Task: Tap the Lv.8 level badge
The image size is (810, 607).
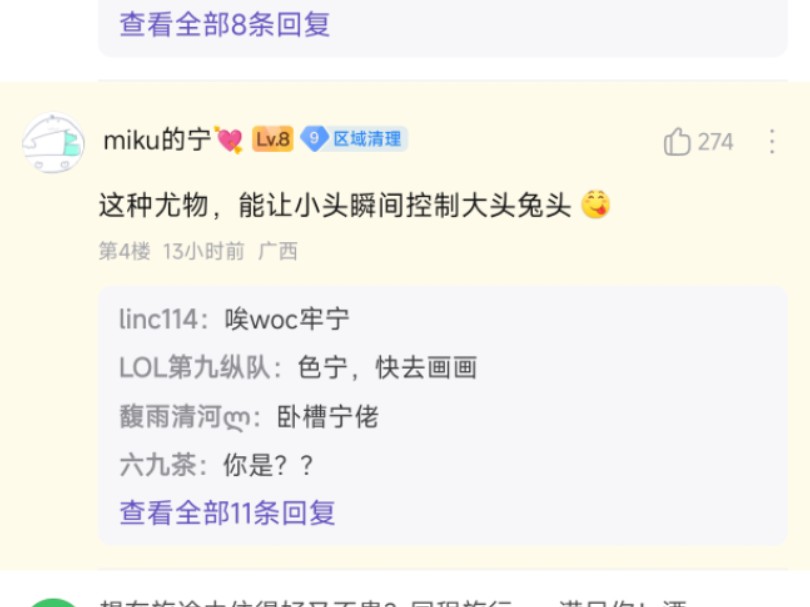Action: pyautogui.click(x=273, y=139)
